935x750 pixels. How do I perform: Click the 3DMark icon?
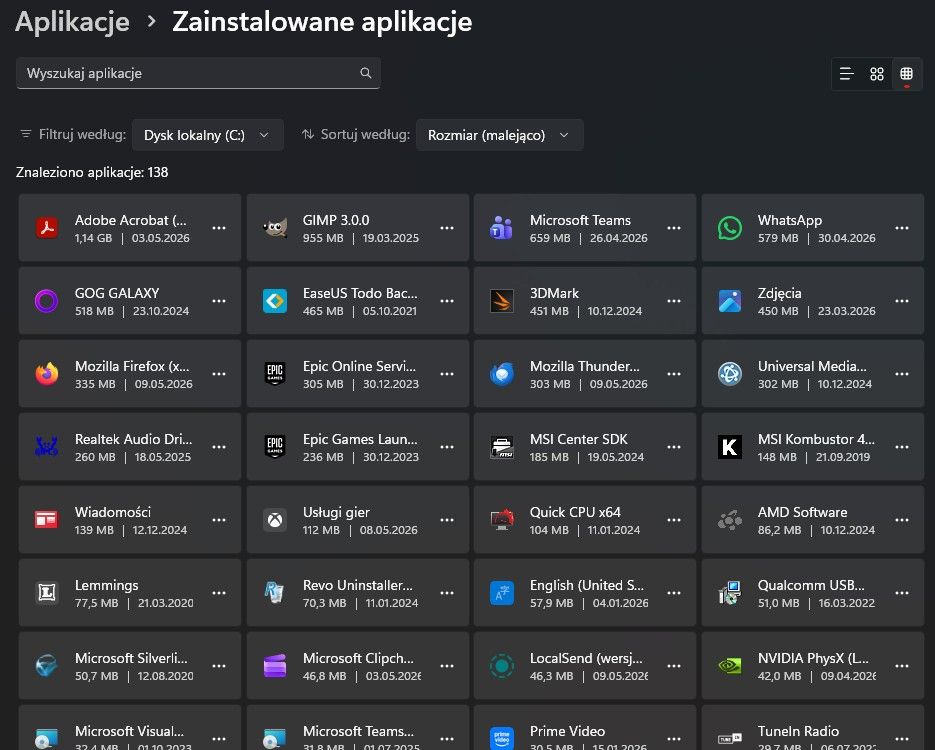coord(501,300)
